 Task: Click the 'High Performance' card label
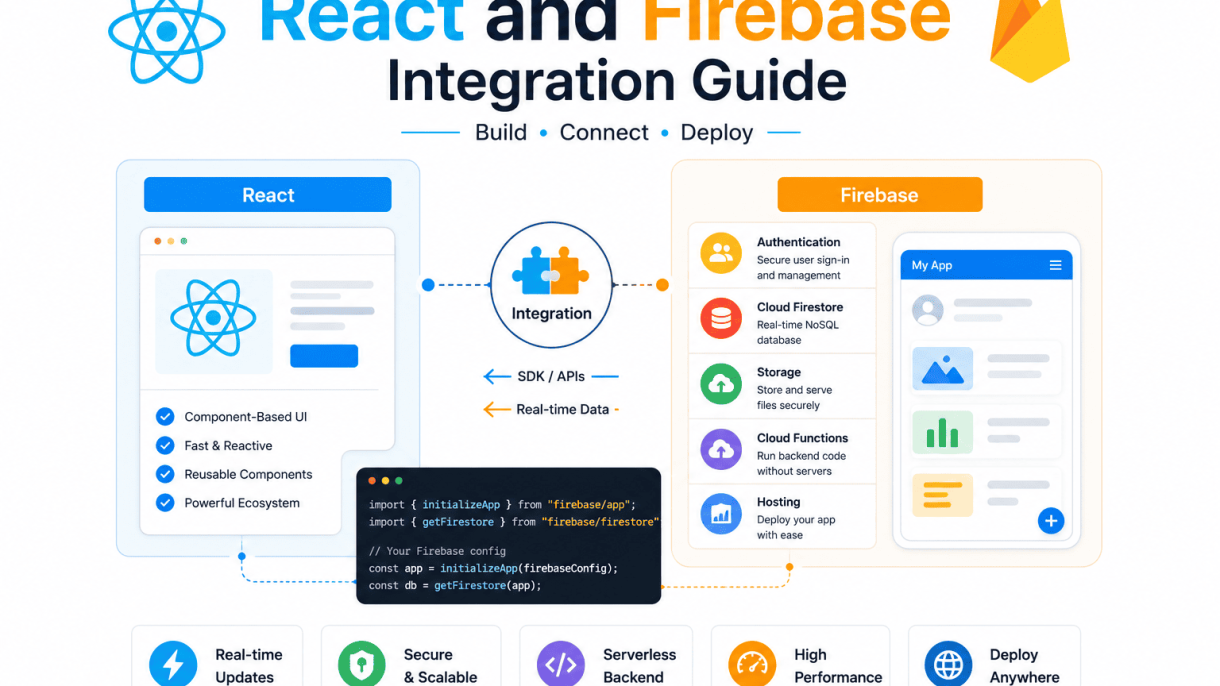pos(838,665)
